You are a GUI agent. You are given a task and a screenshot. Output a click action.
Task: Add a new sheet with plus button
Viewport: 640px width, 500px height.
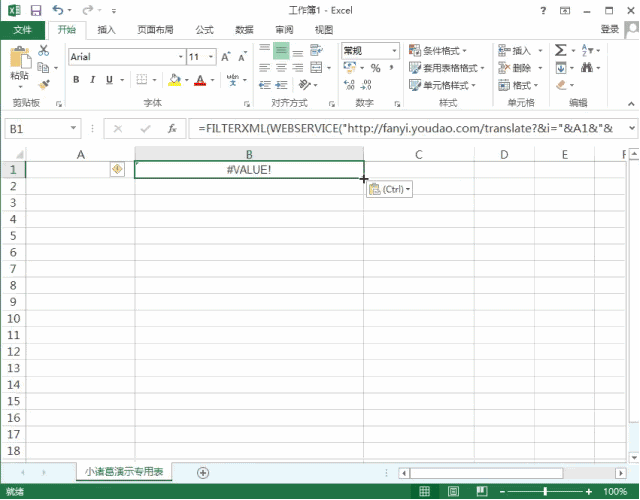pyautogui.click(x=203, y=472)
